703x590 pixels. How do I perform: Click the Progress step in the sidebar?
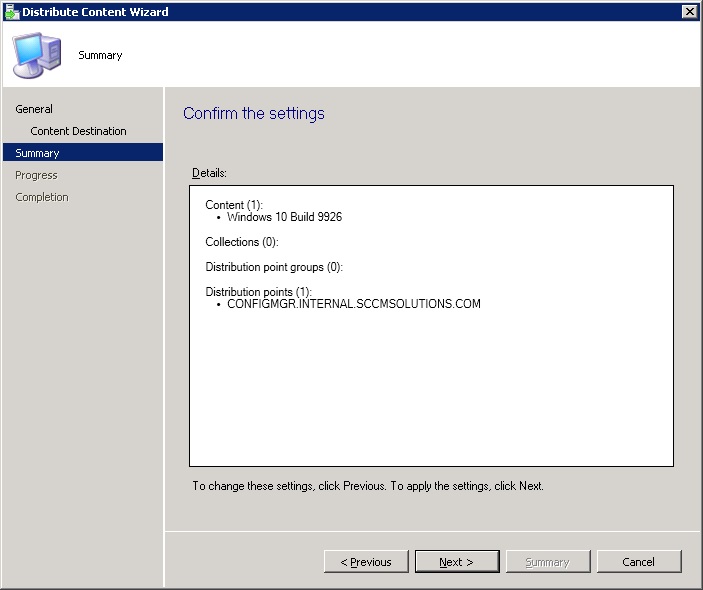pos(36,175)
